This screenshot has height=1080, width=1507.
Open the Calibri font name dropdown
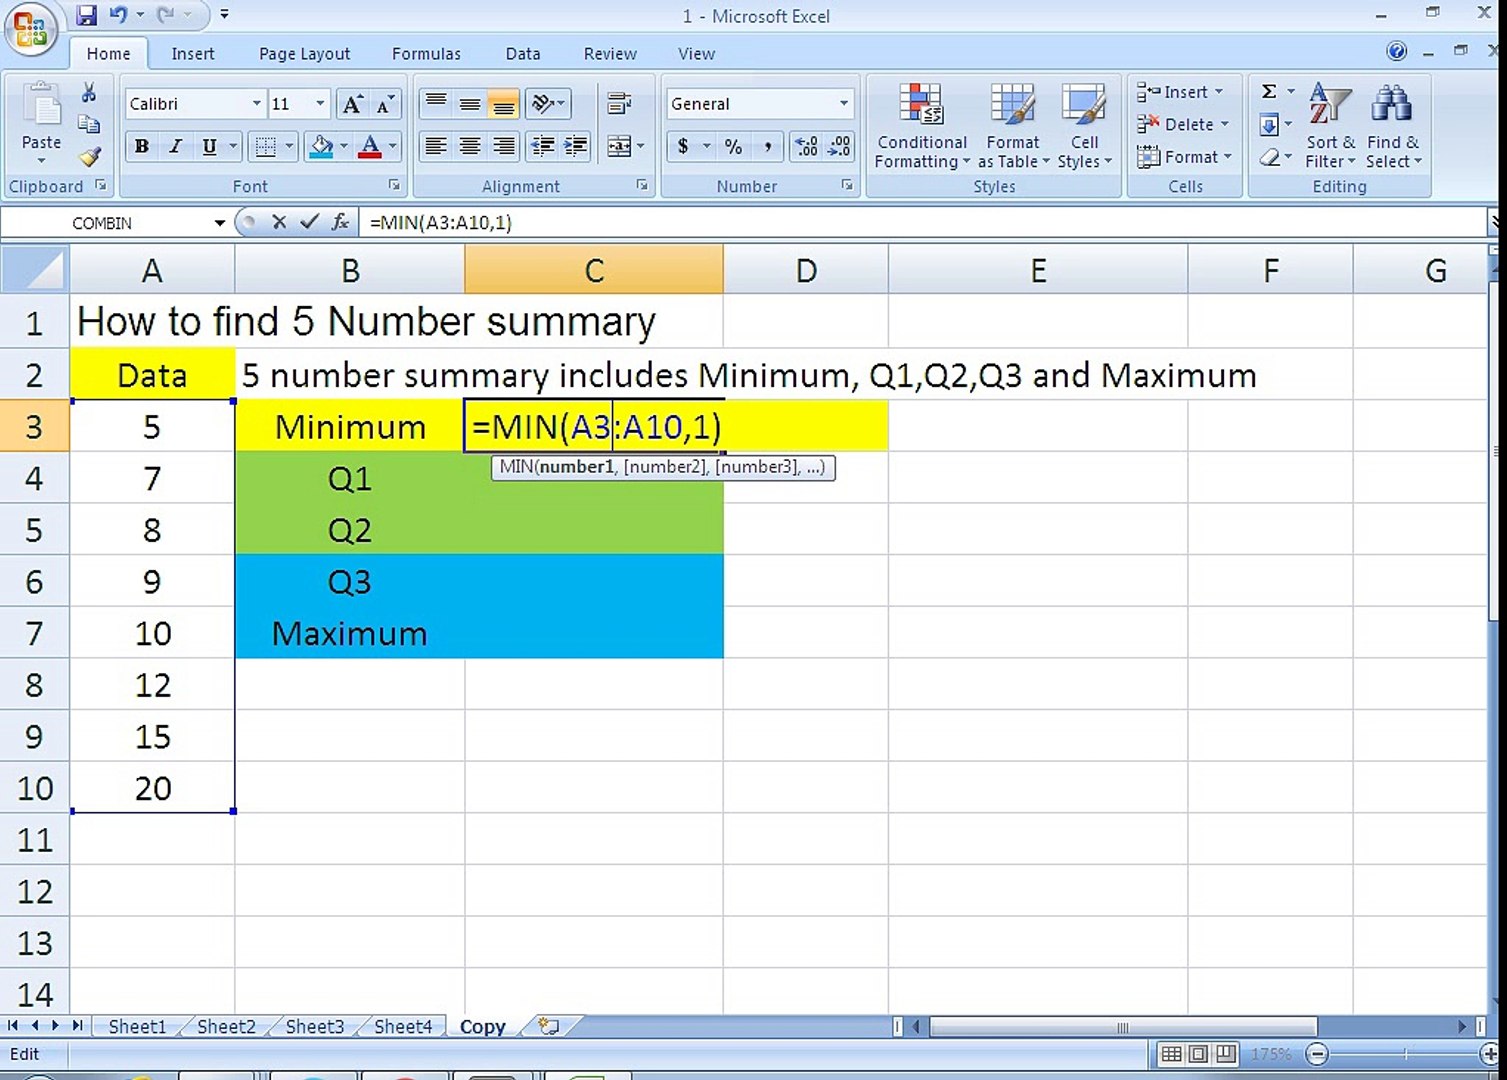[x=256, y=104]
